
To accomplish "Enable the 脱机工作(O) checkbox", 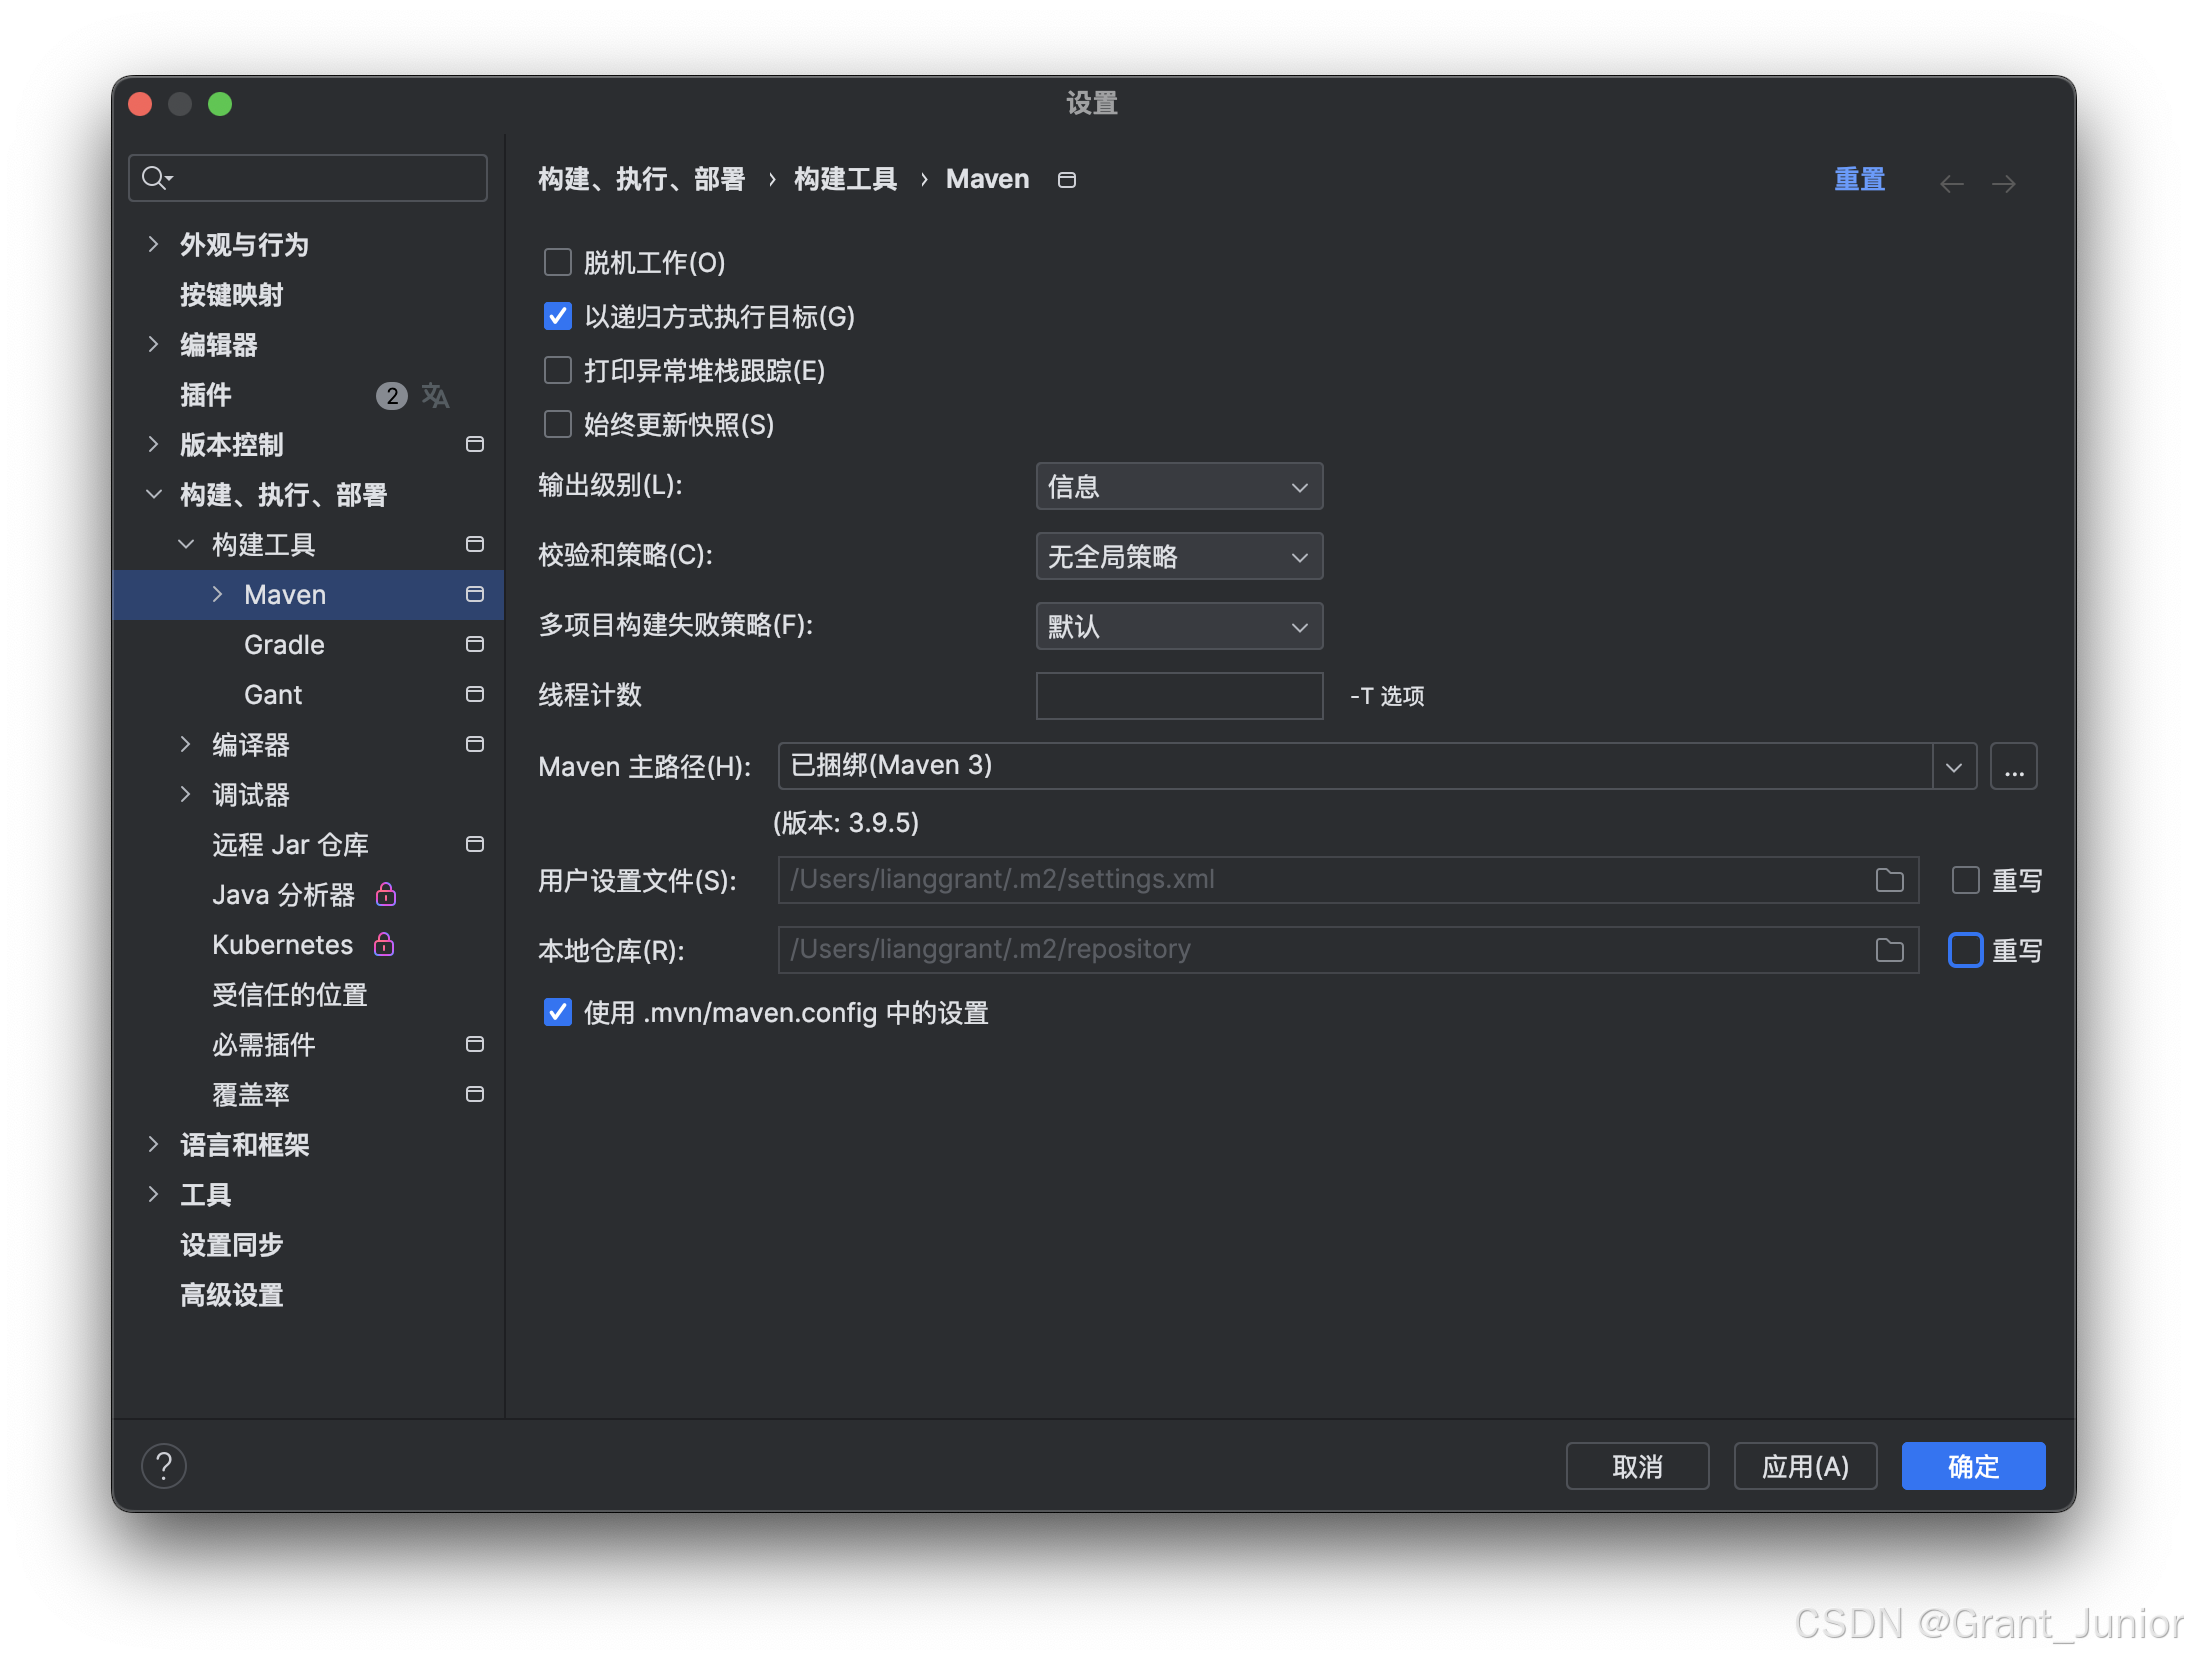I will click(x=557, y=262).
